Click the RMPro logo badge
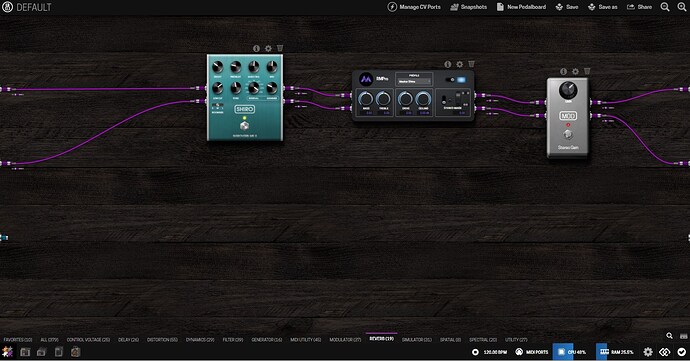This screenshot has height=361, width=690. [x=366, y=79]
